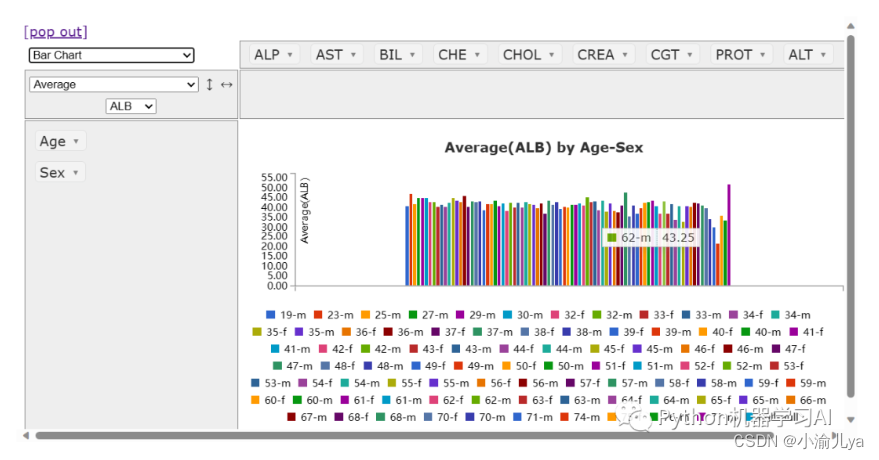Click the 48-m legend entry

383,366
